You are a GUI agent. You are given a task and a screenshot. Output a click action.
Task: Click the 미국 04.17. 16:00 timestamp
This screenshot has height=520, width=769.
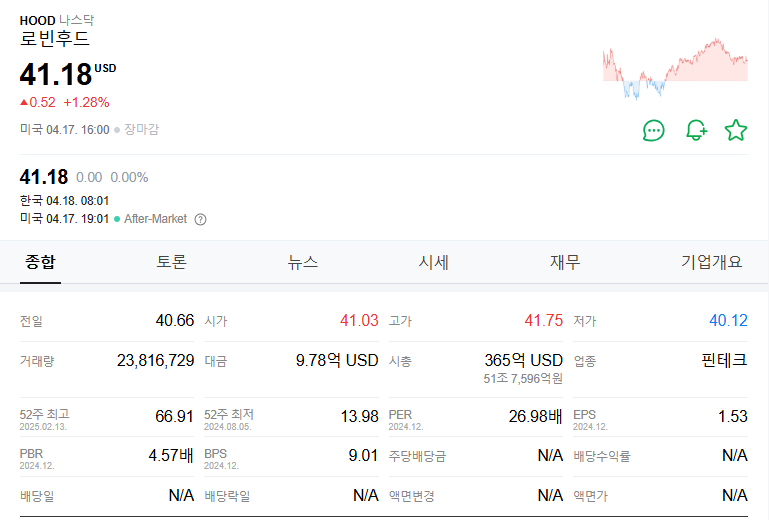64,130
